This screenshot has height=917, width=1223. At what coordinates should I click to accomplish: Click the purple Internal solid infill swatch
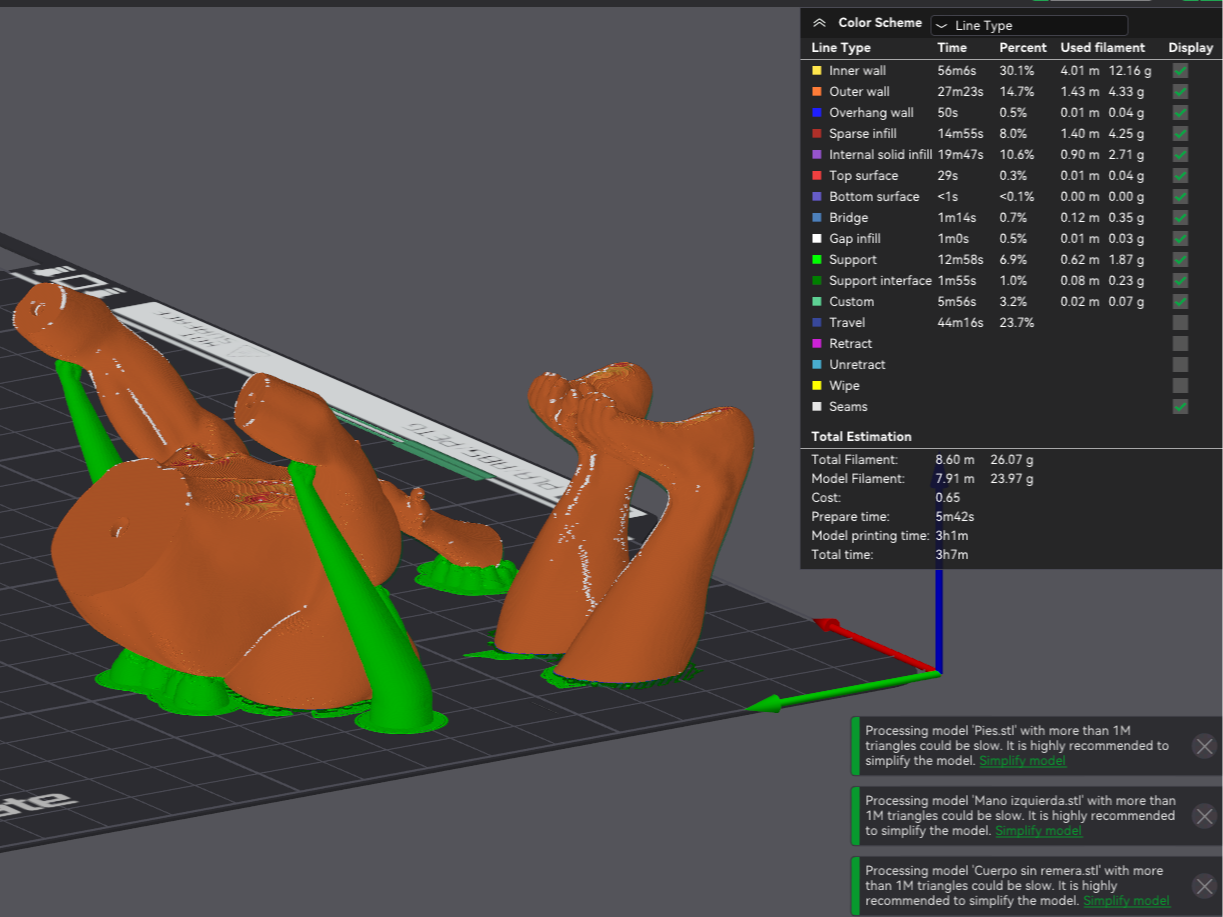click(817, 154)
